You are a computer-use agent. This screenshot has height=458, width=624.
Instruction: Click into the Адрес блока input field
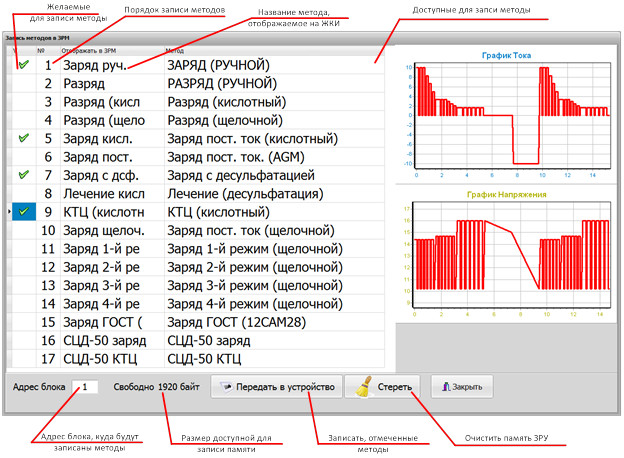87,386
